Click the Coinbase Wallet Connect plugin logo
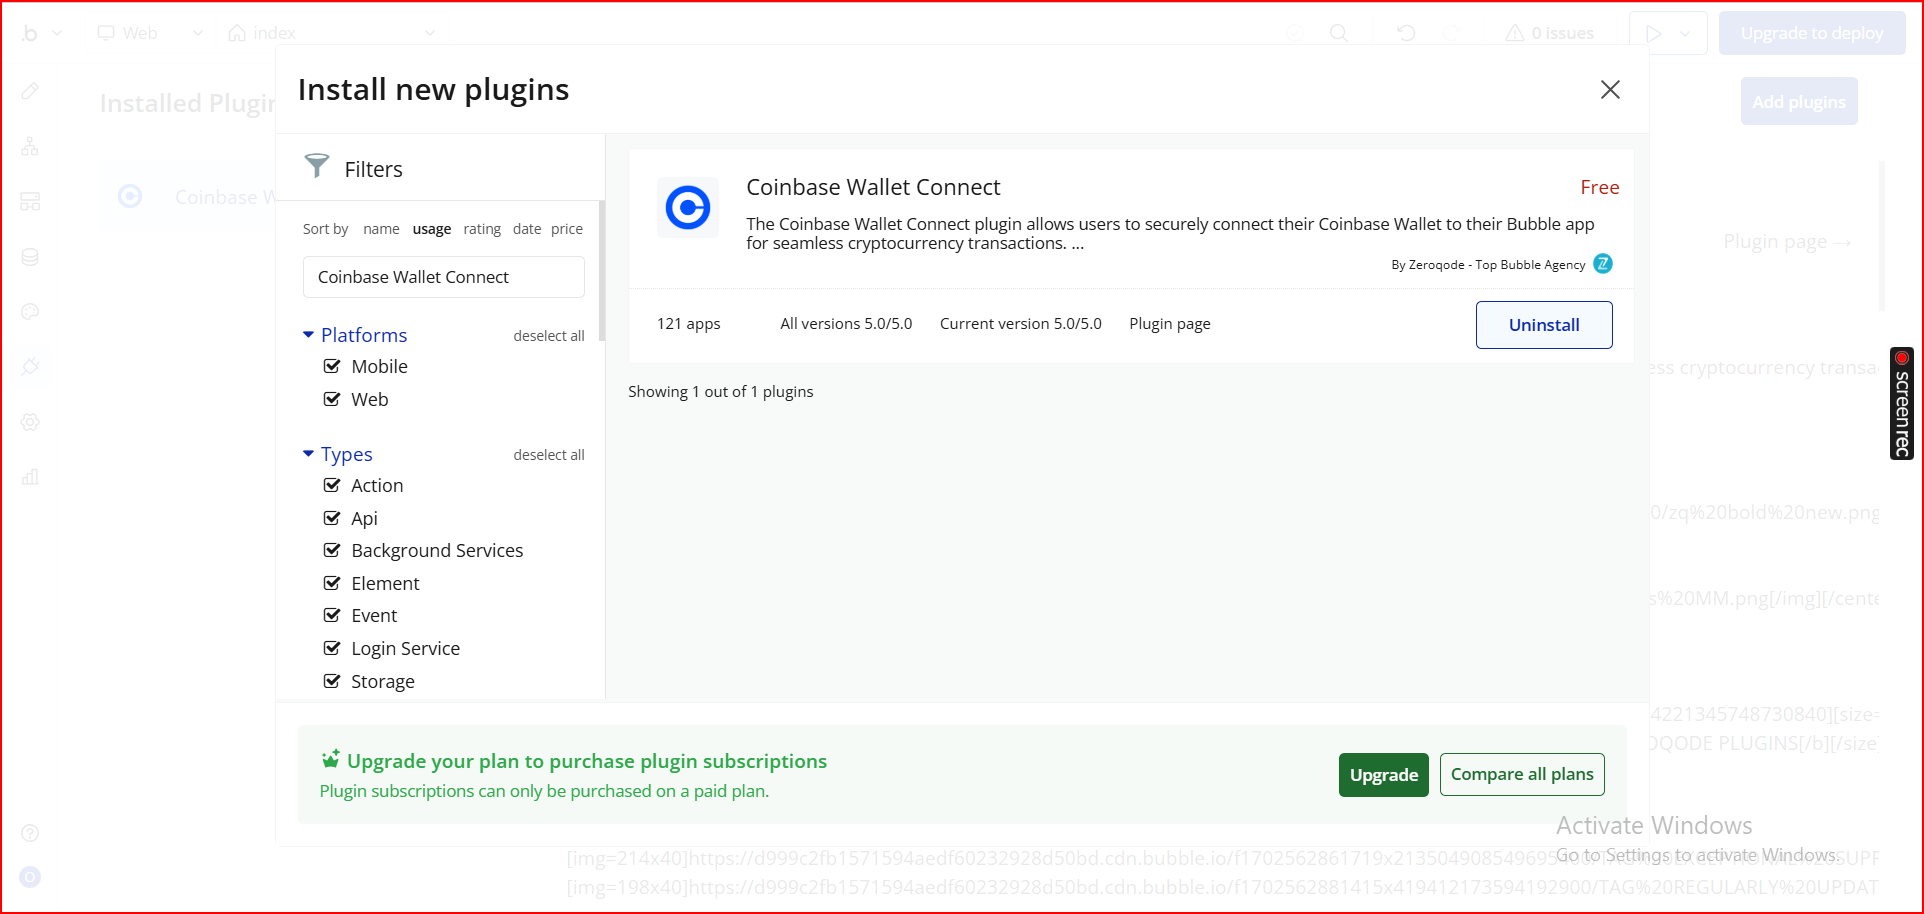 tap(687, 208)
